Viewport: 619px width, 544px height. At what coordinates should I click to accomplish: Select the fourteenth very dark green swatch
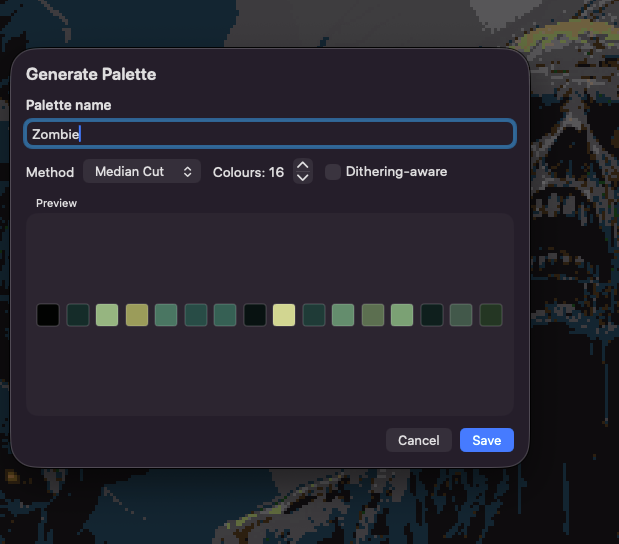tap(432, 315)
